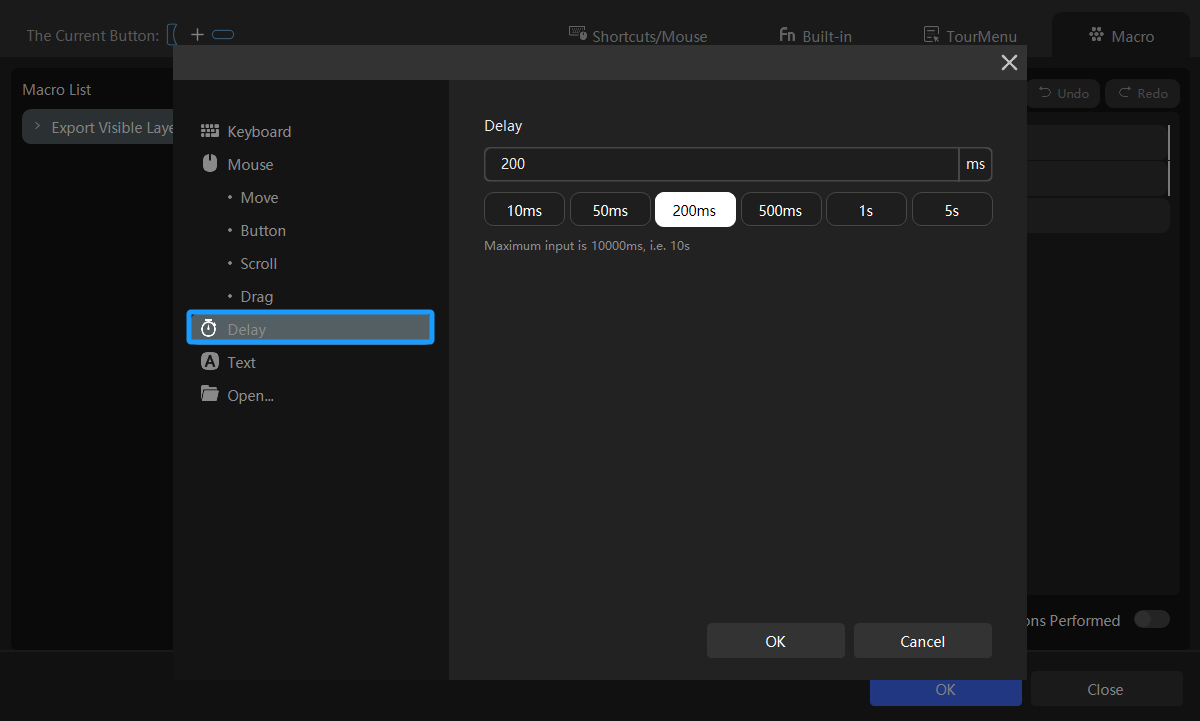Switch to the TourMenu tab

pos(970,35)
